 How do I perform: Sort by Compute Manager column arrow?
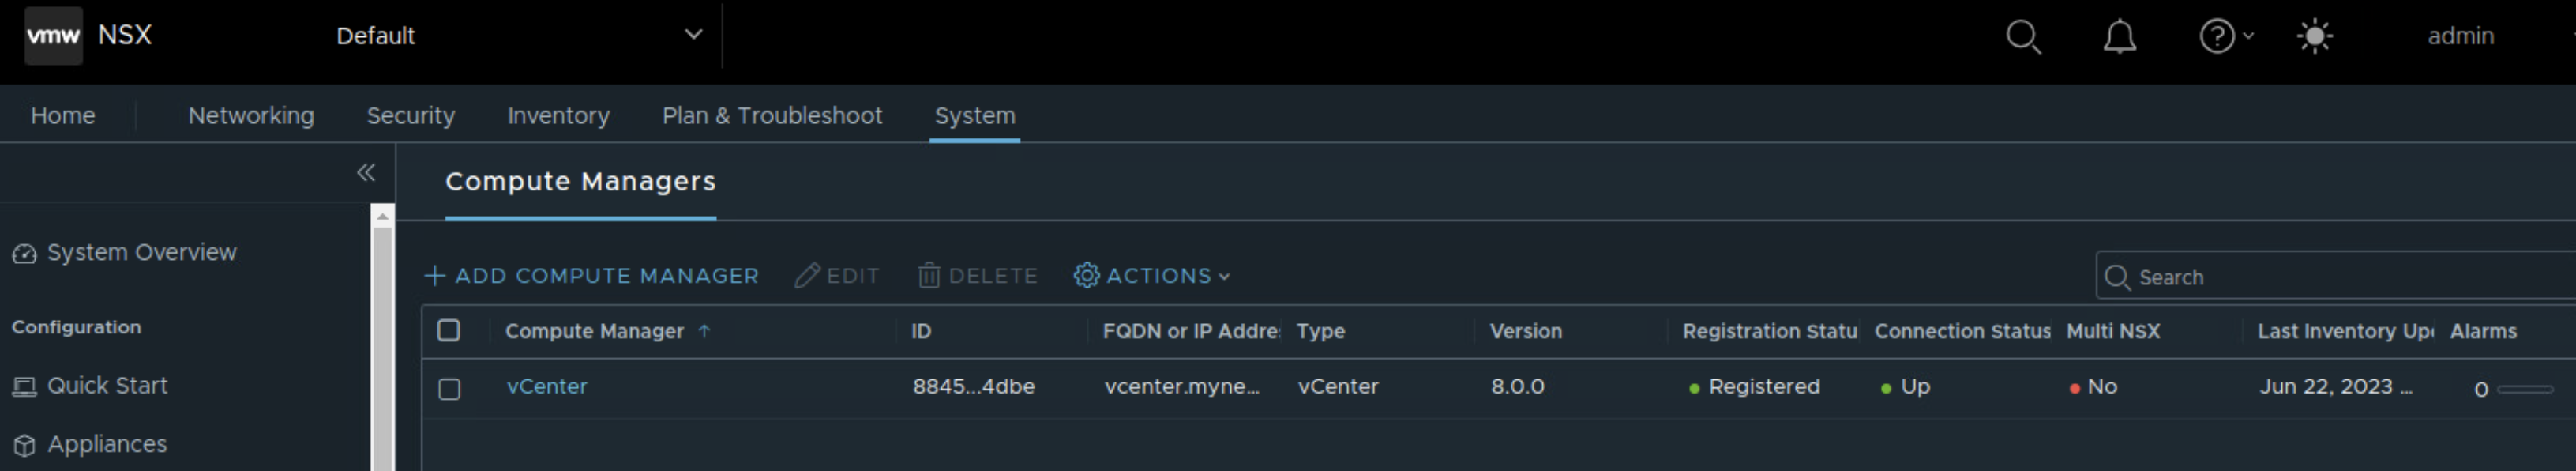pyautogui.click(x=704, y=331)
